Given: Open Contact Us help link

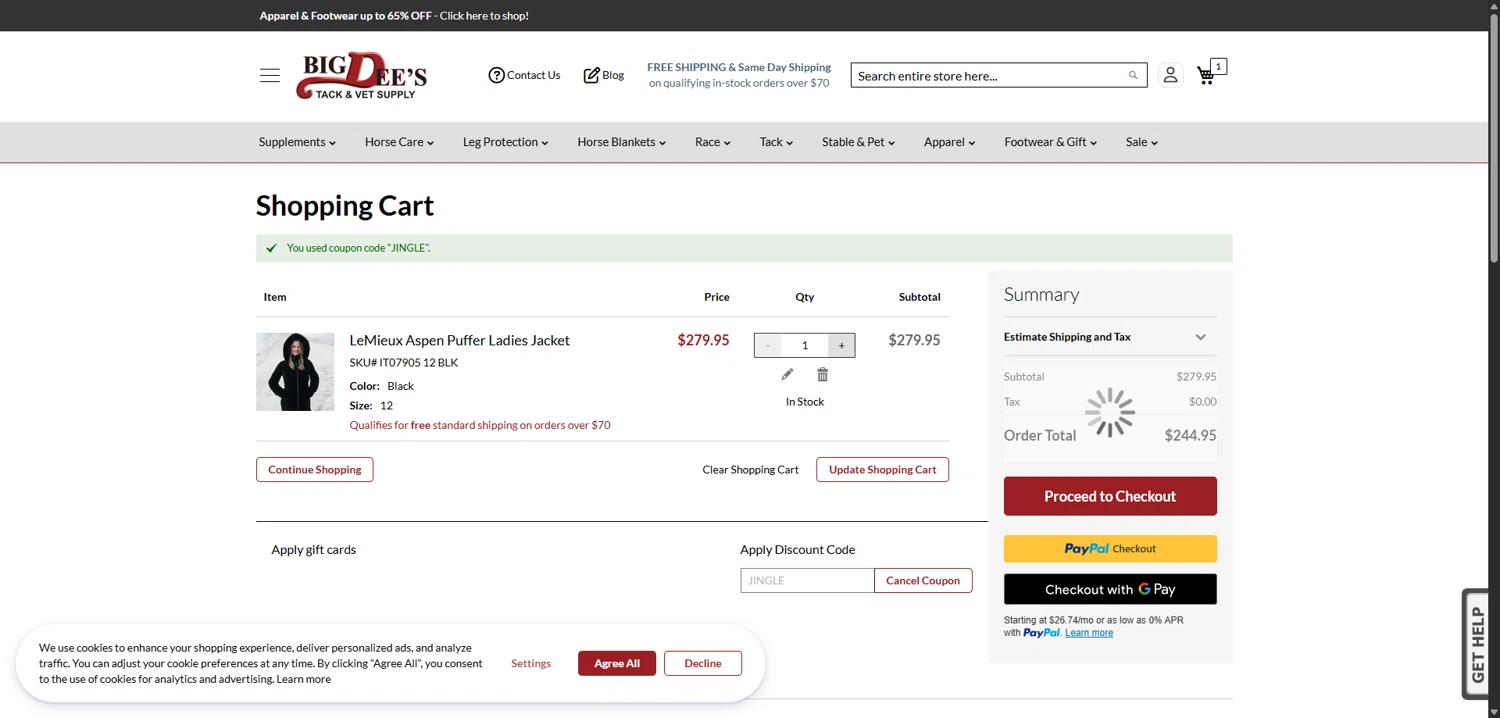Looking at the screenshot, I should 524,75.
